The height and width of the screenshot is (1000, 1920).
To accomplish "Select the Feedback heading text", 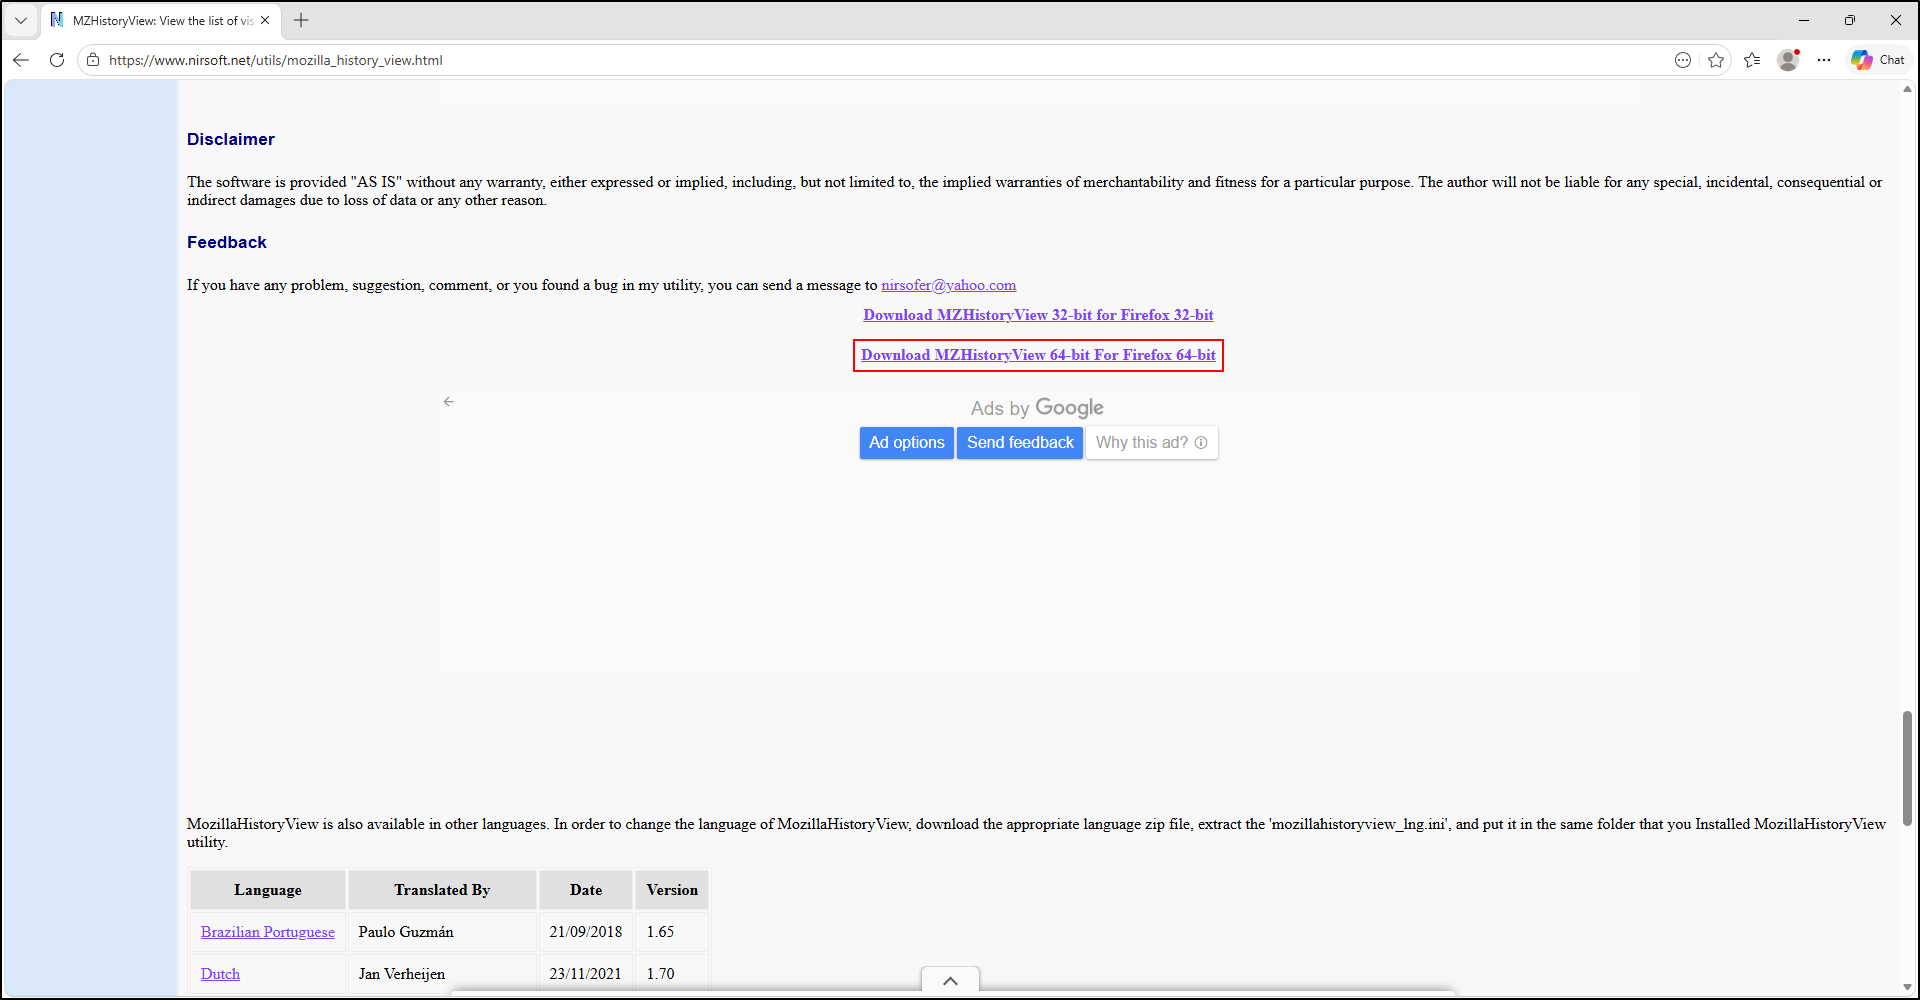I will click(x=227, y=243).
